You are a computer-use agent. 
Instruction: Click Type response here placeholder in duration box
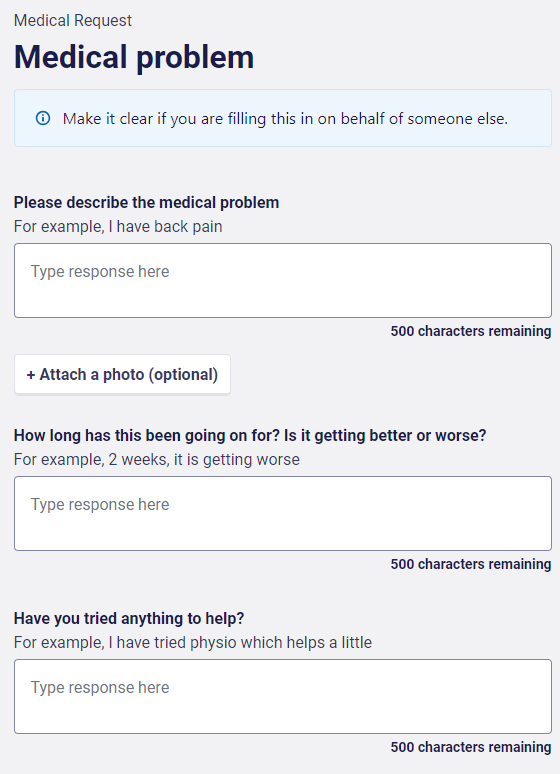point(100,504)
